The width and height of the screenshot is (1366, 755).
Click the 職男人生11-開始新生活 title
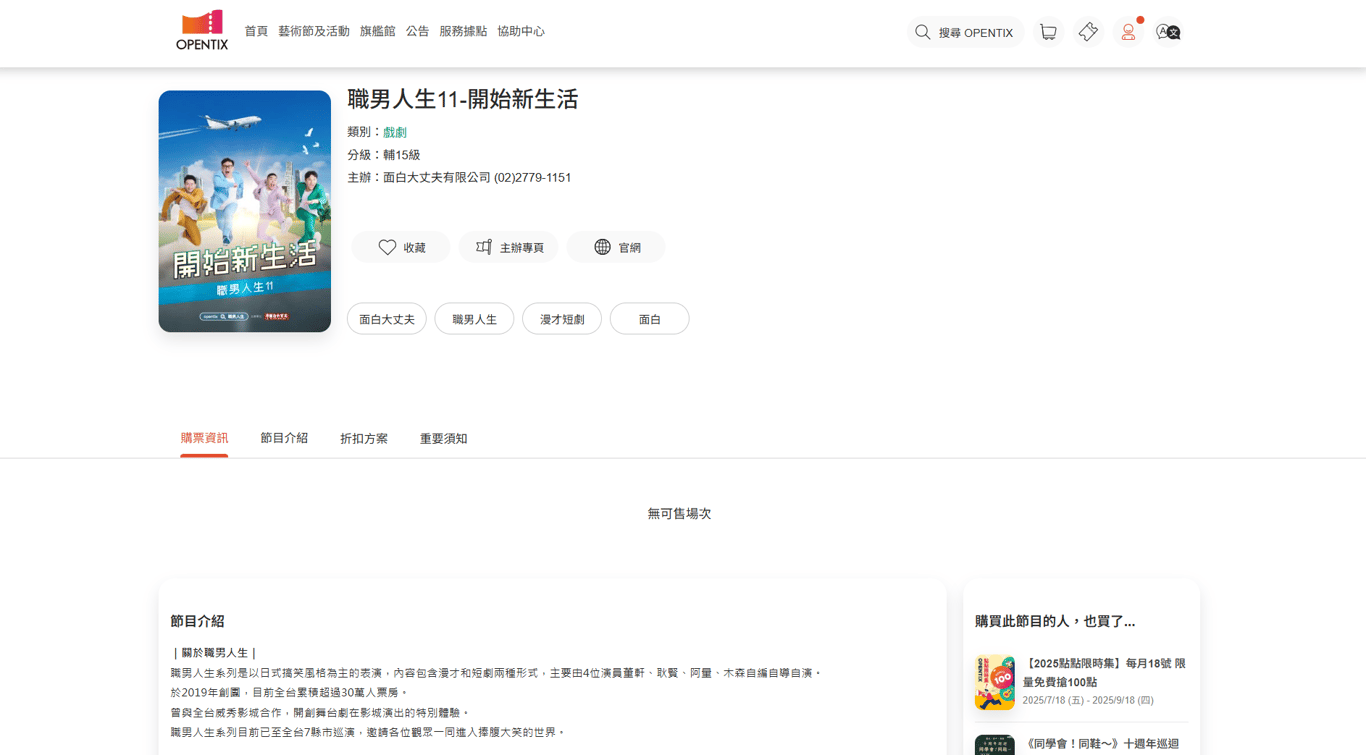tap(463, 99)
